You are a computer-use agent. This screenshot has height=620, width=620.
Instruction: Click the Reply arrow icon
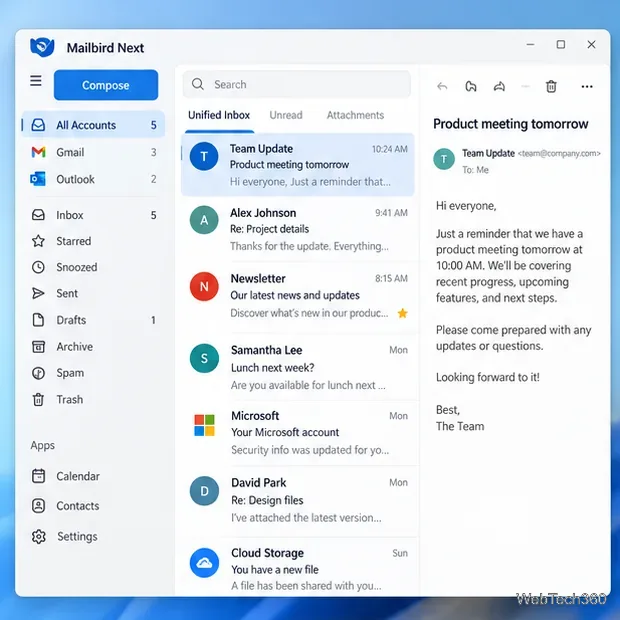[442, 86]
